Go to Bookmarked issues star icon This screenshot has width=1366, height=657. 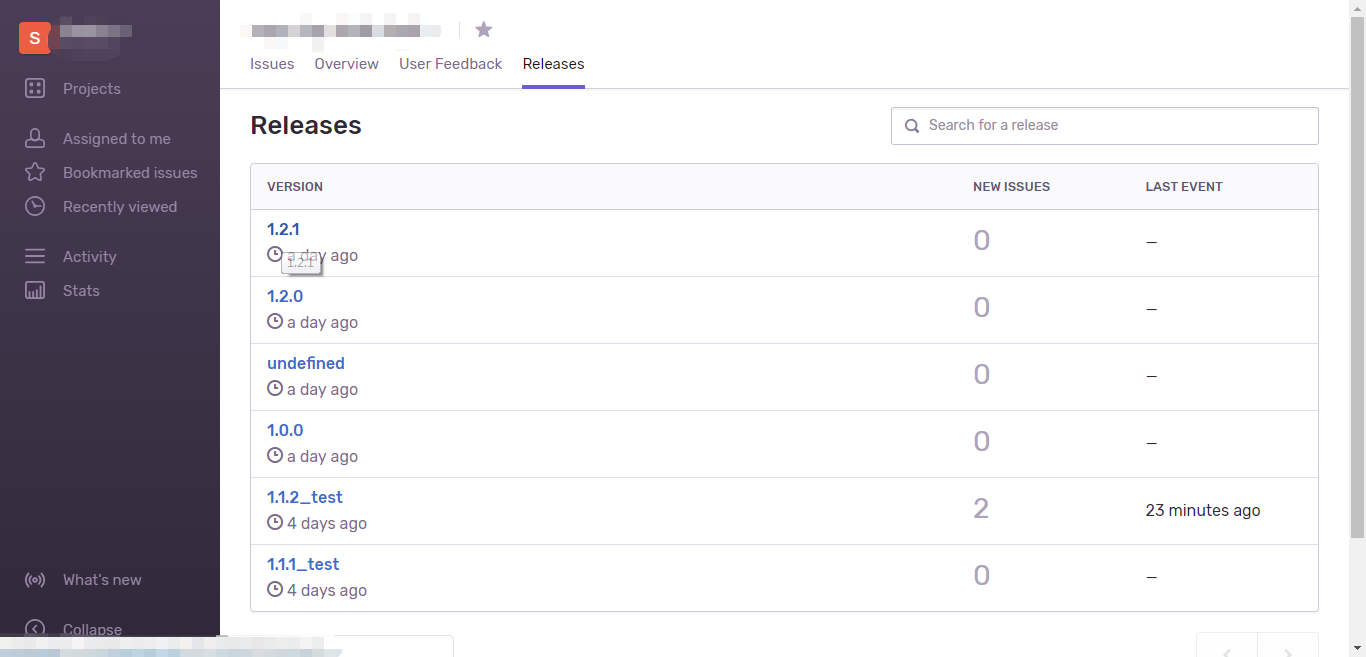tap(35, 173)
